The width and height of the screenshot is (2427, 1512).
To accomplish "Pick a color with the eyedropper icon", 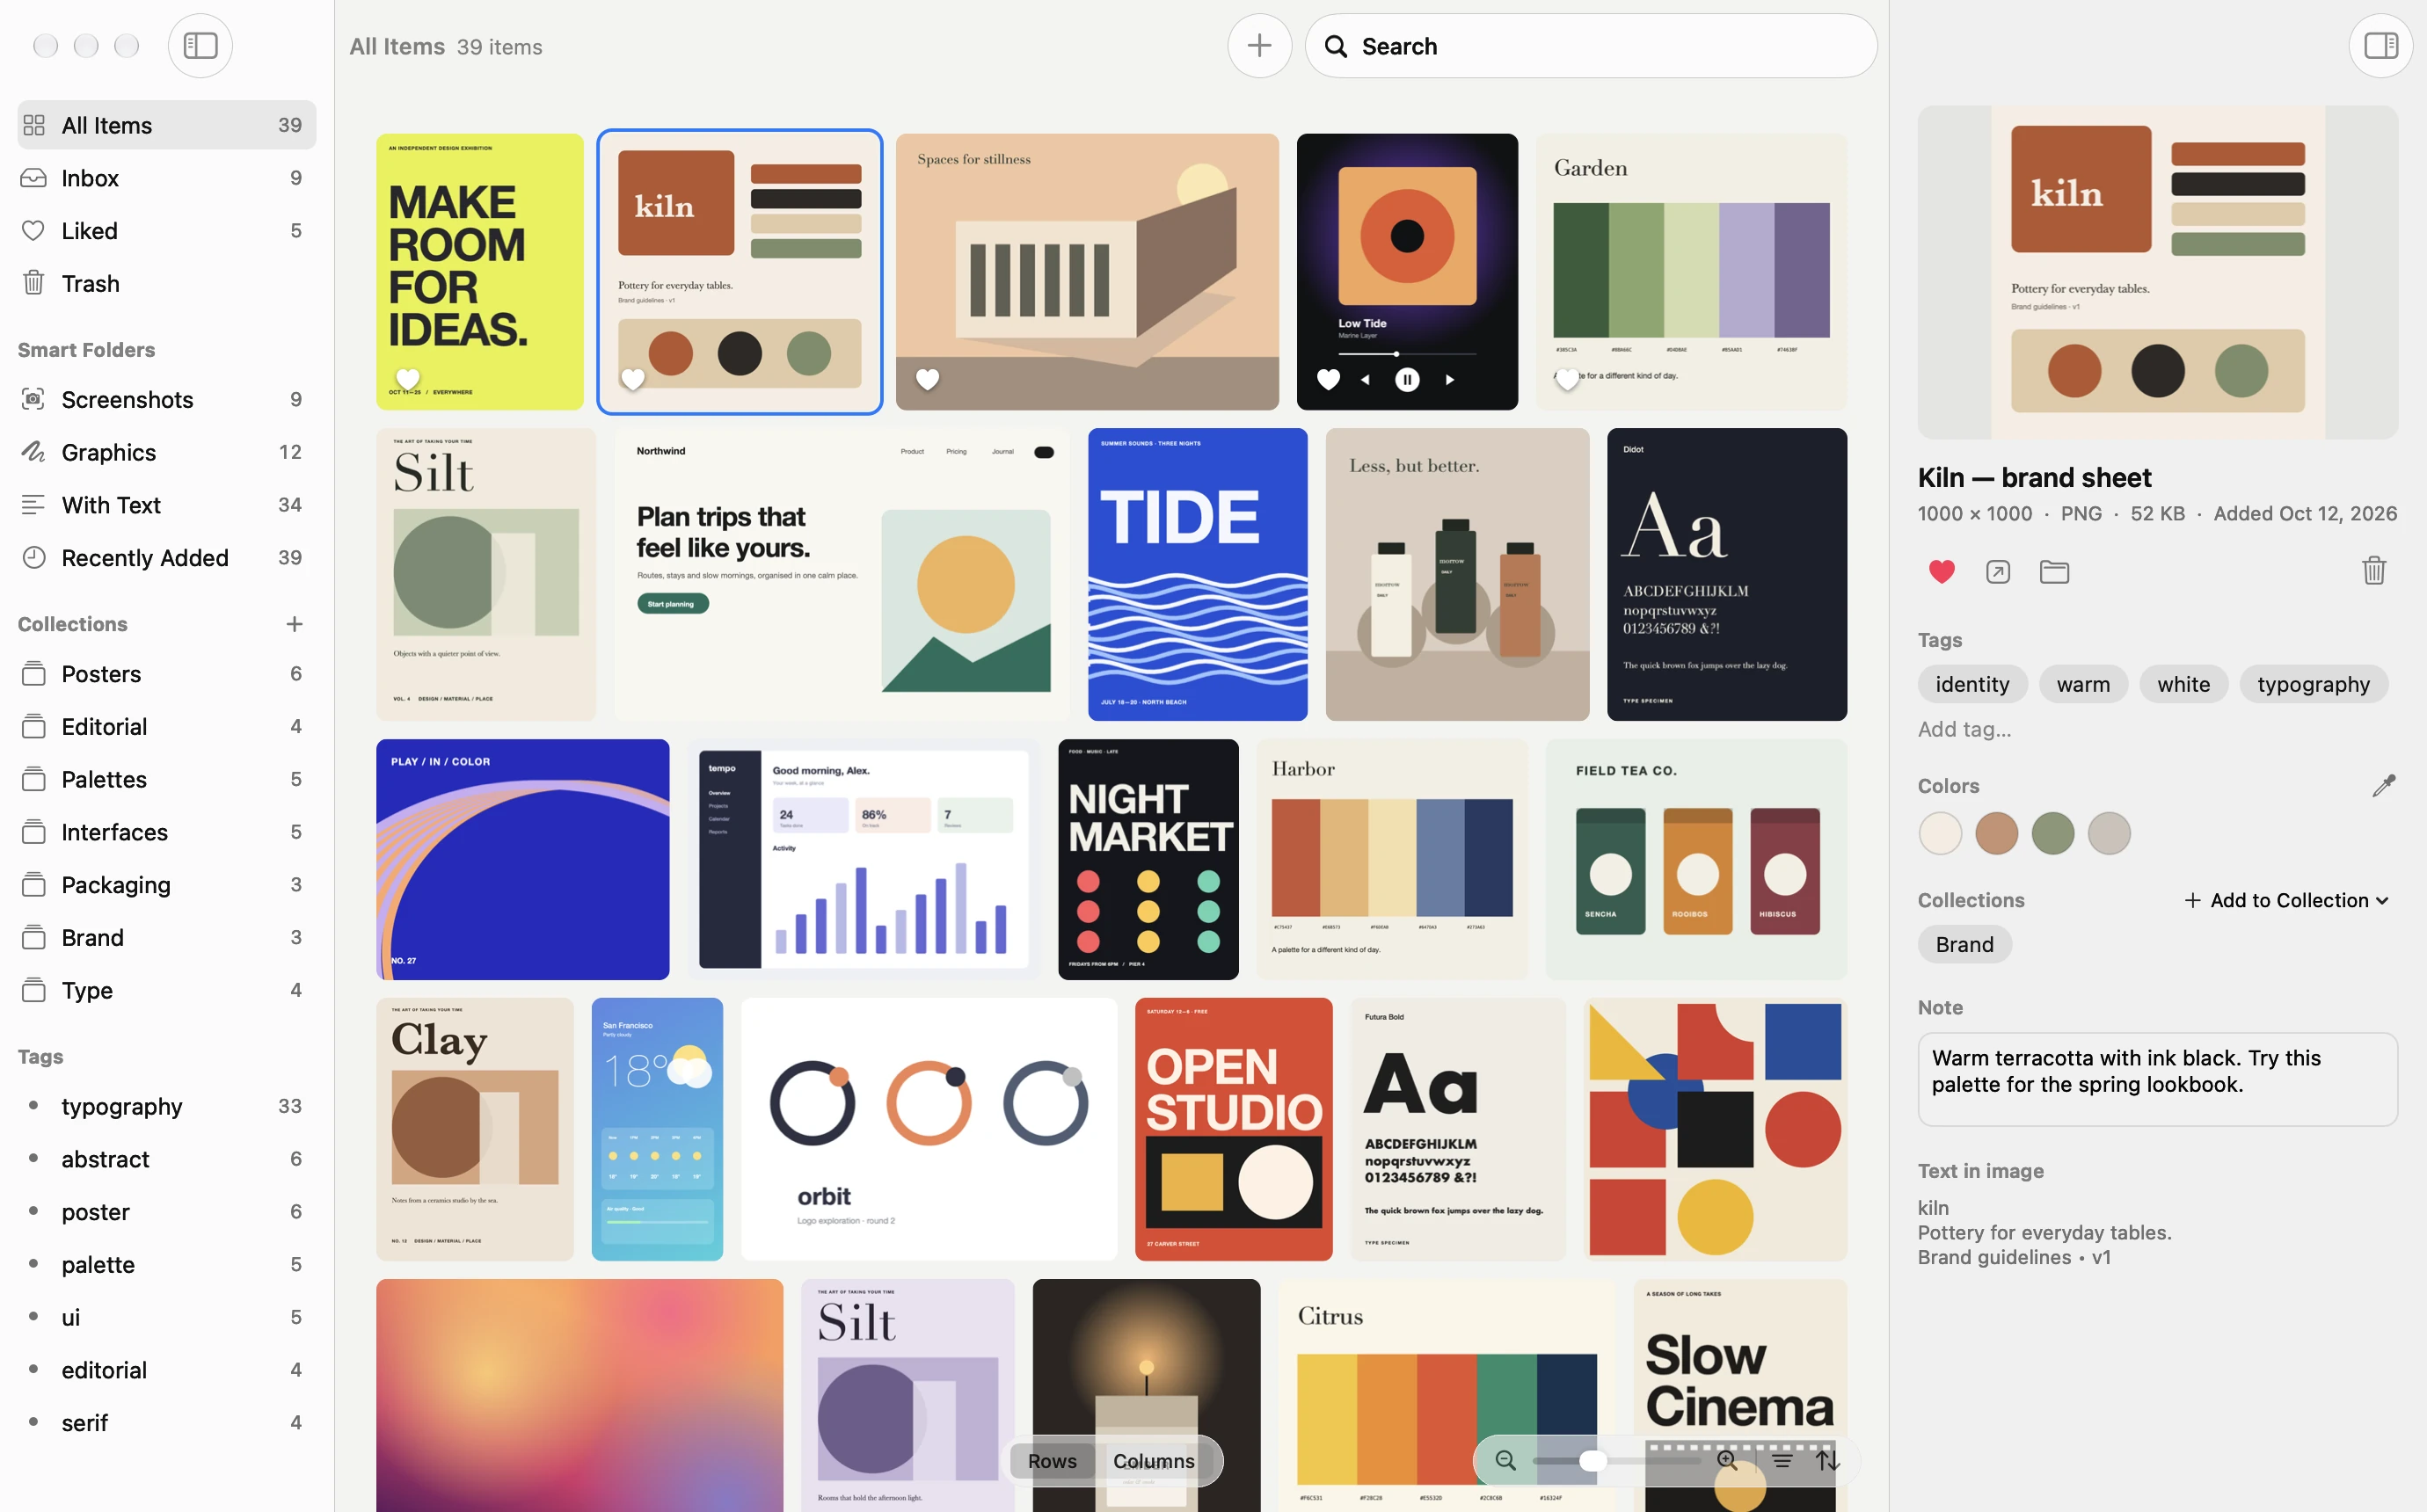I will tap(2383, 785).
